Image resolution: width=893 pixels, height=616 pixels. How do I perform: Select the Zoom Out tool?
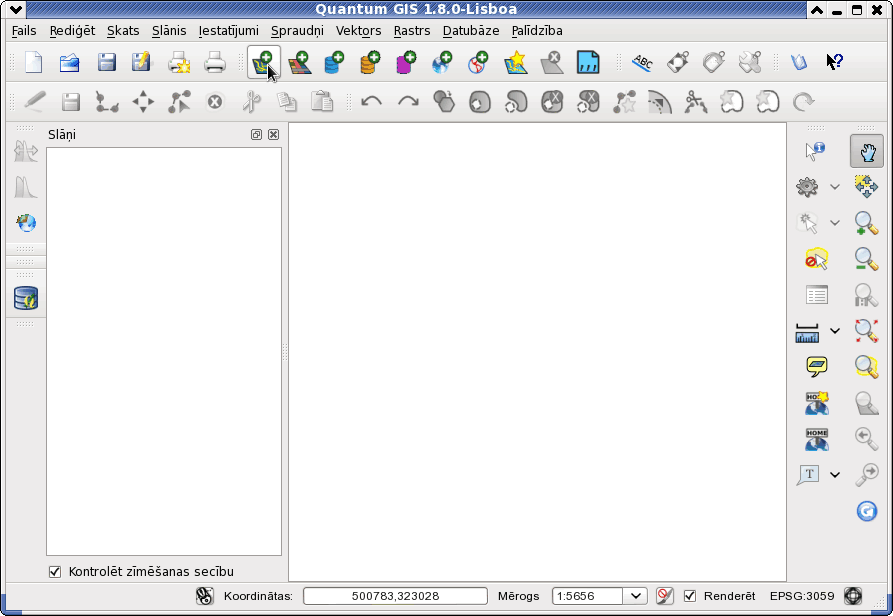point(866,258)
